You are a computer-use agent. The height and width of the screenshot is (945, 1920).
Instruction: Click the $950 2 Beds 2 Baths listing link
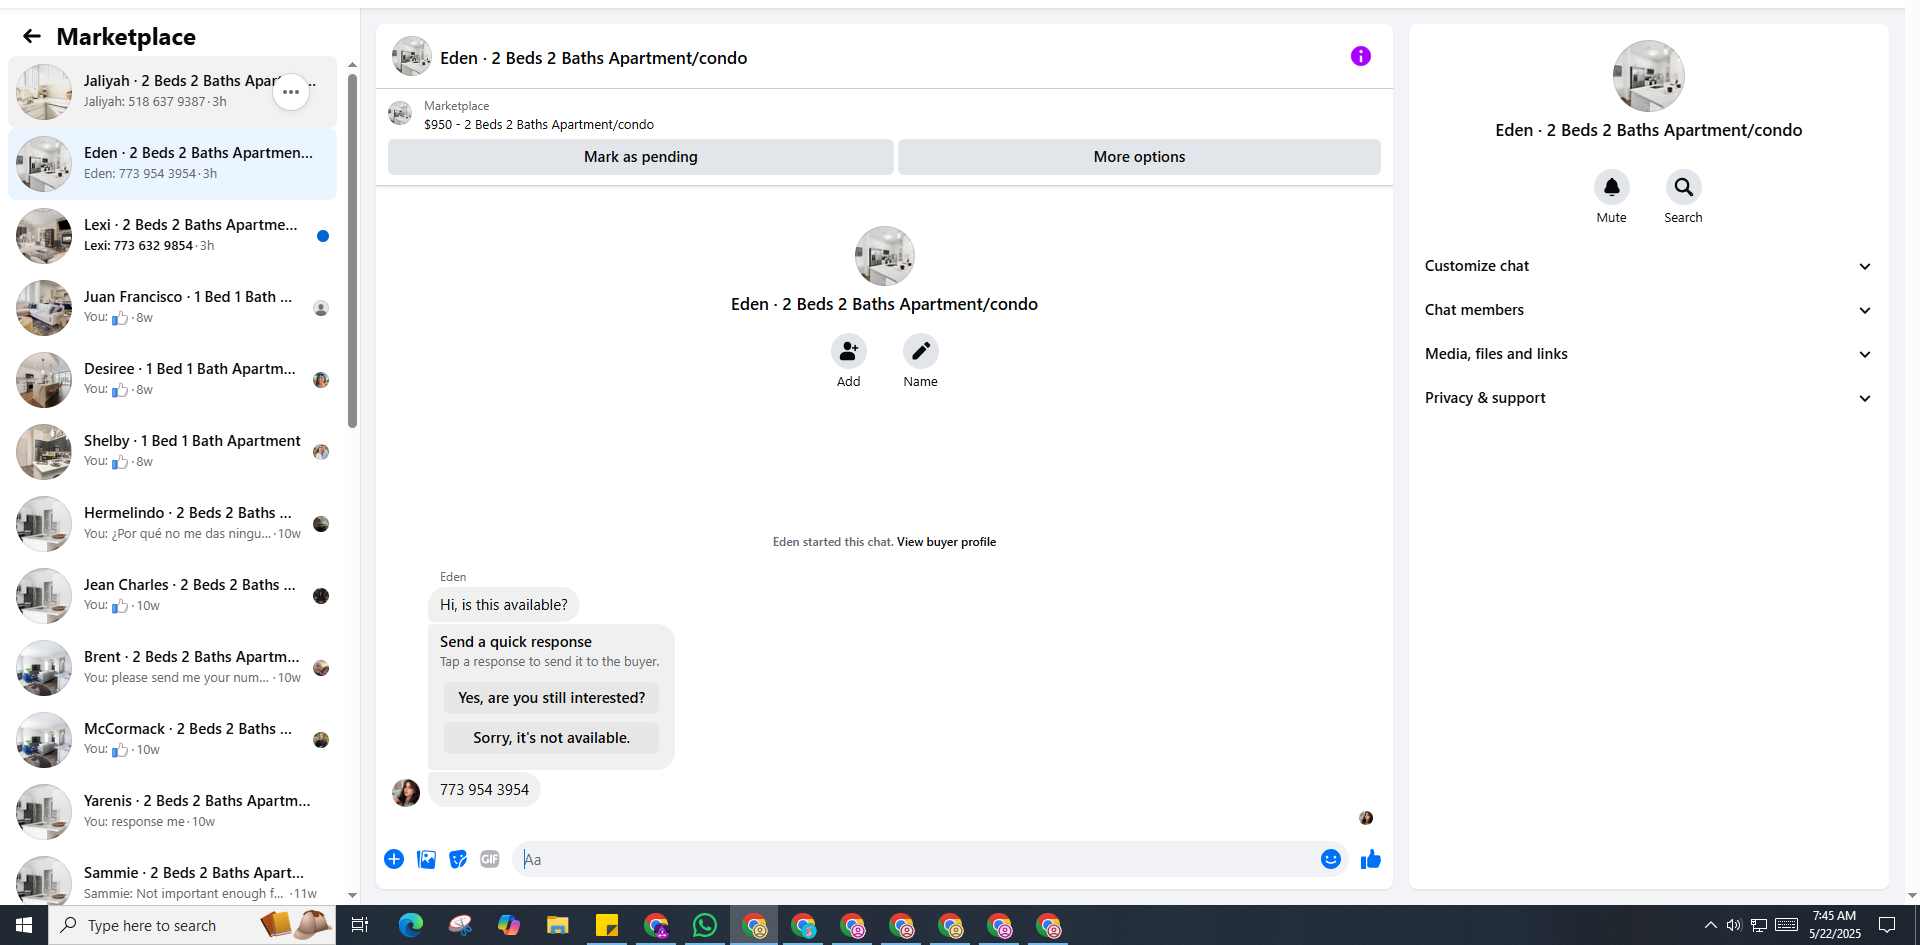tap(539, 125)
